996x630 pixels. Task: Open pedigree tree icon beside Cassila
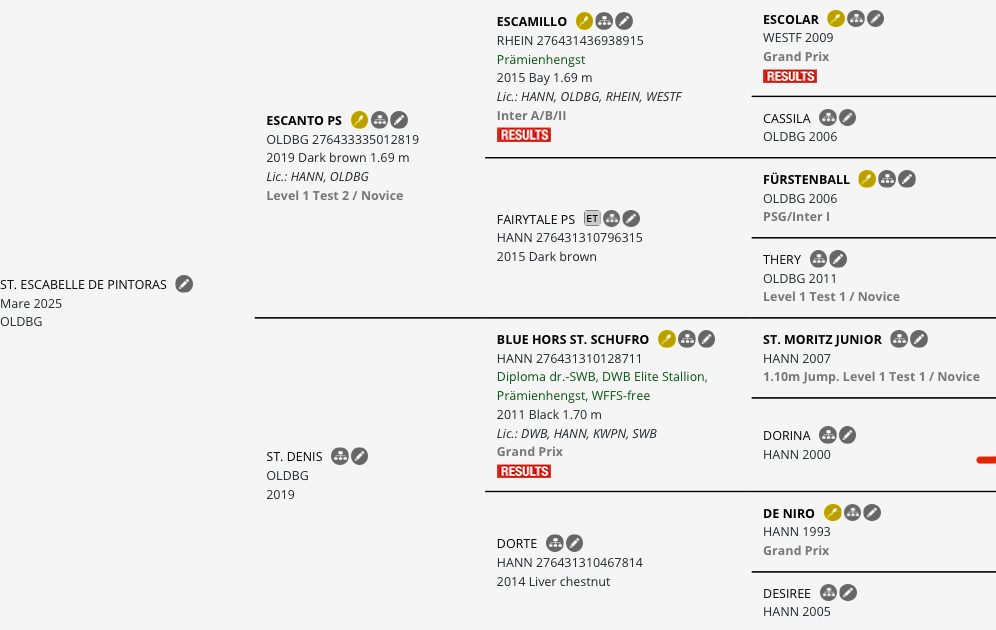point(828,117)
